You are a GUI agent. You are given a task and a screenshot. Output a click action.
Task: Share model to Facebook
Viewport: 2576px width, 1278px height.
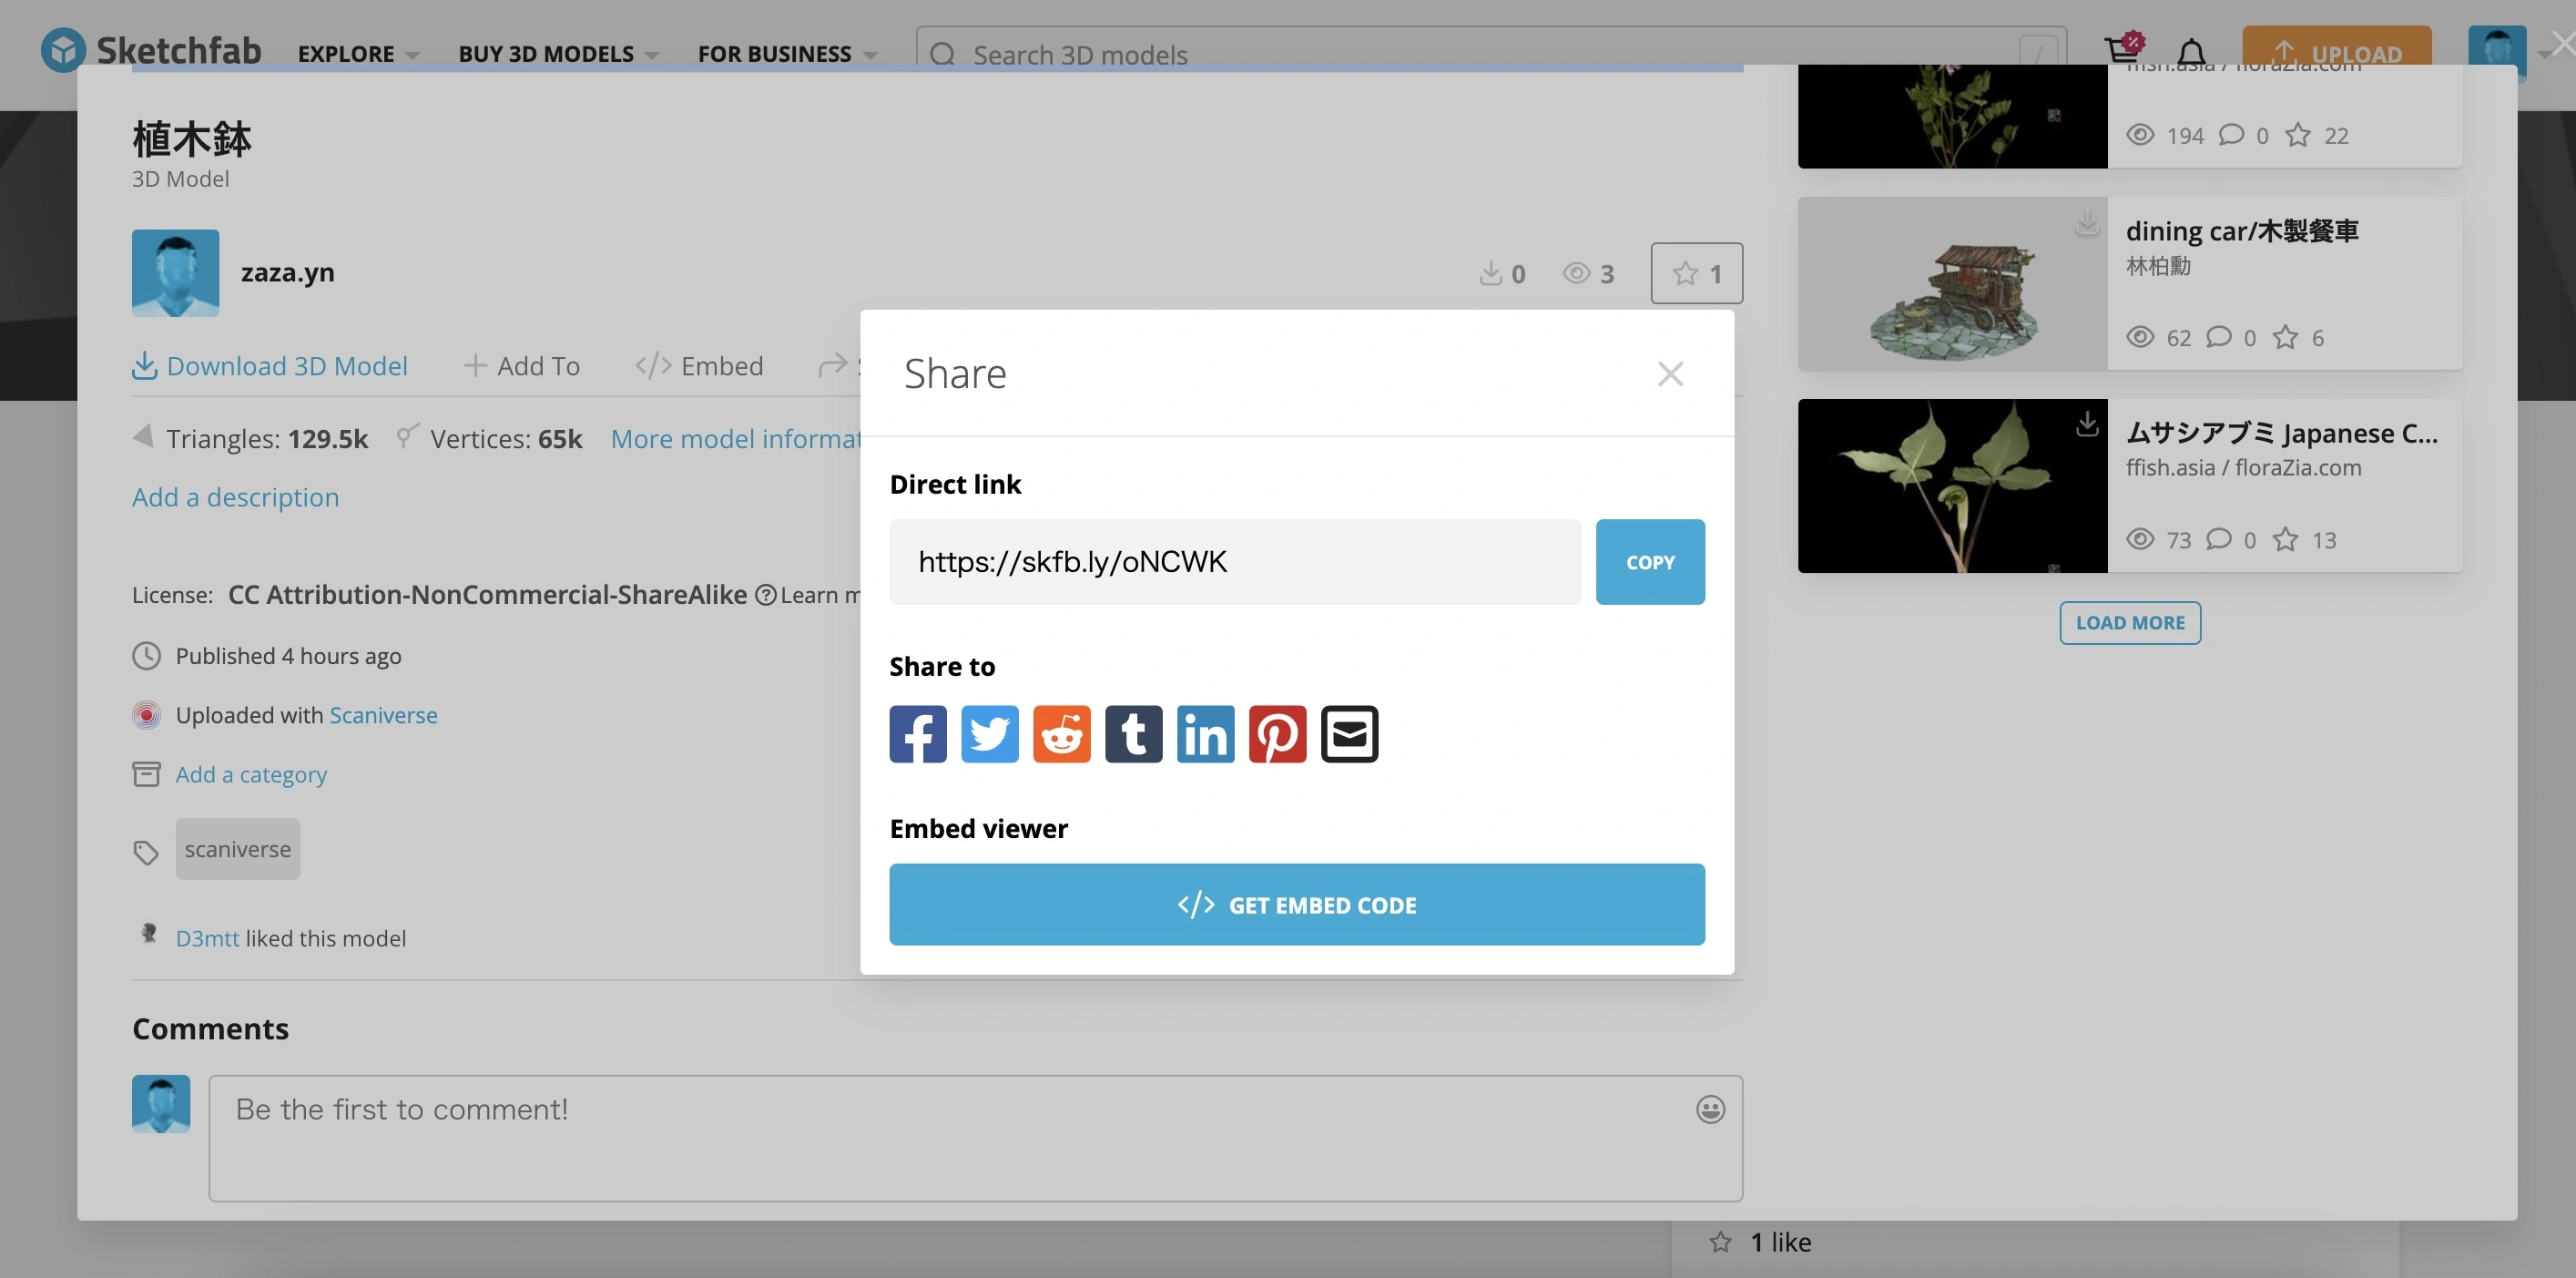(x=918, y=734)
